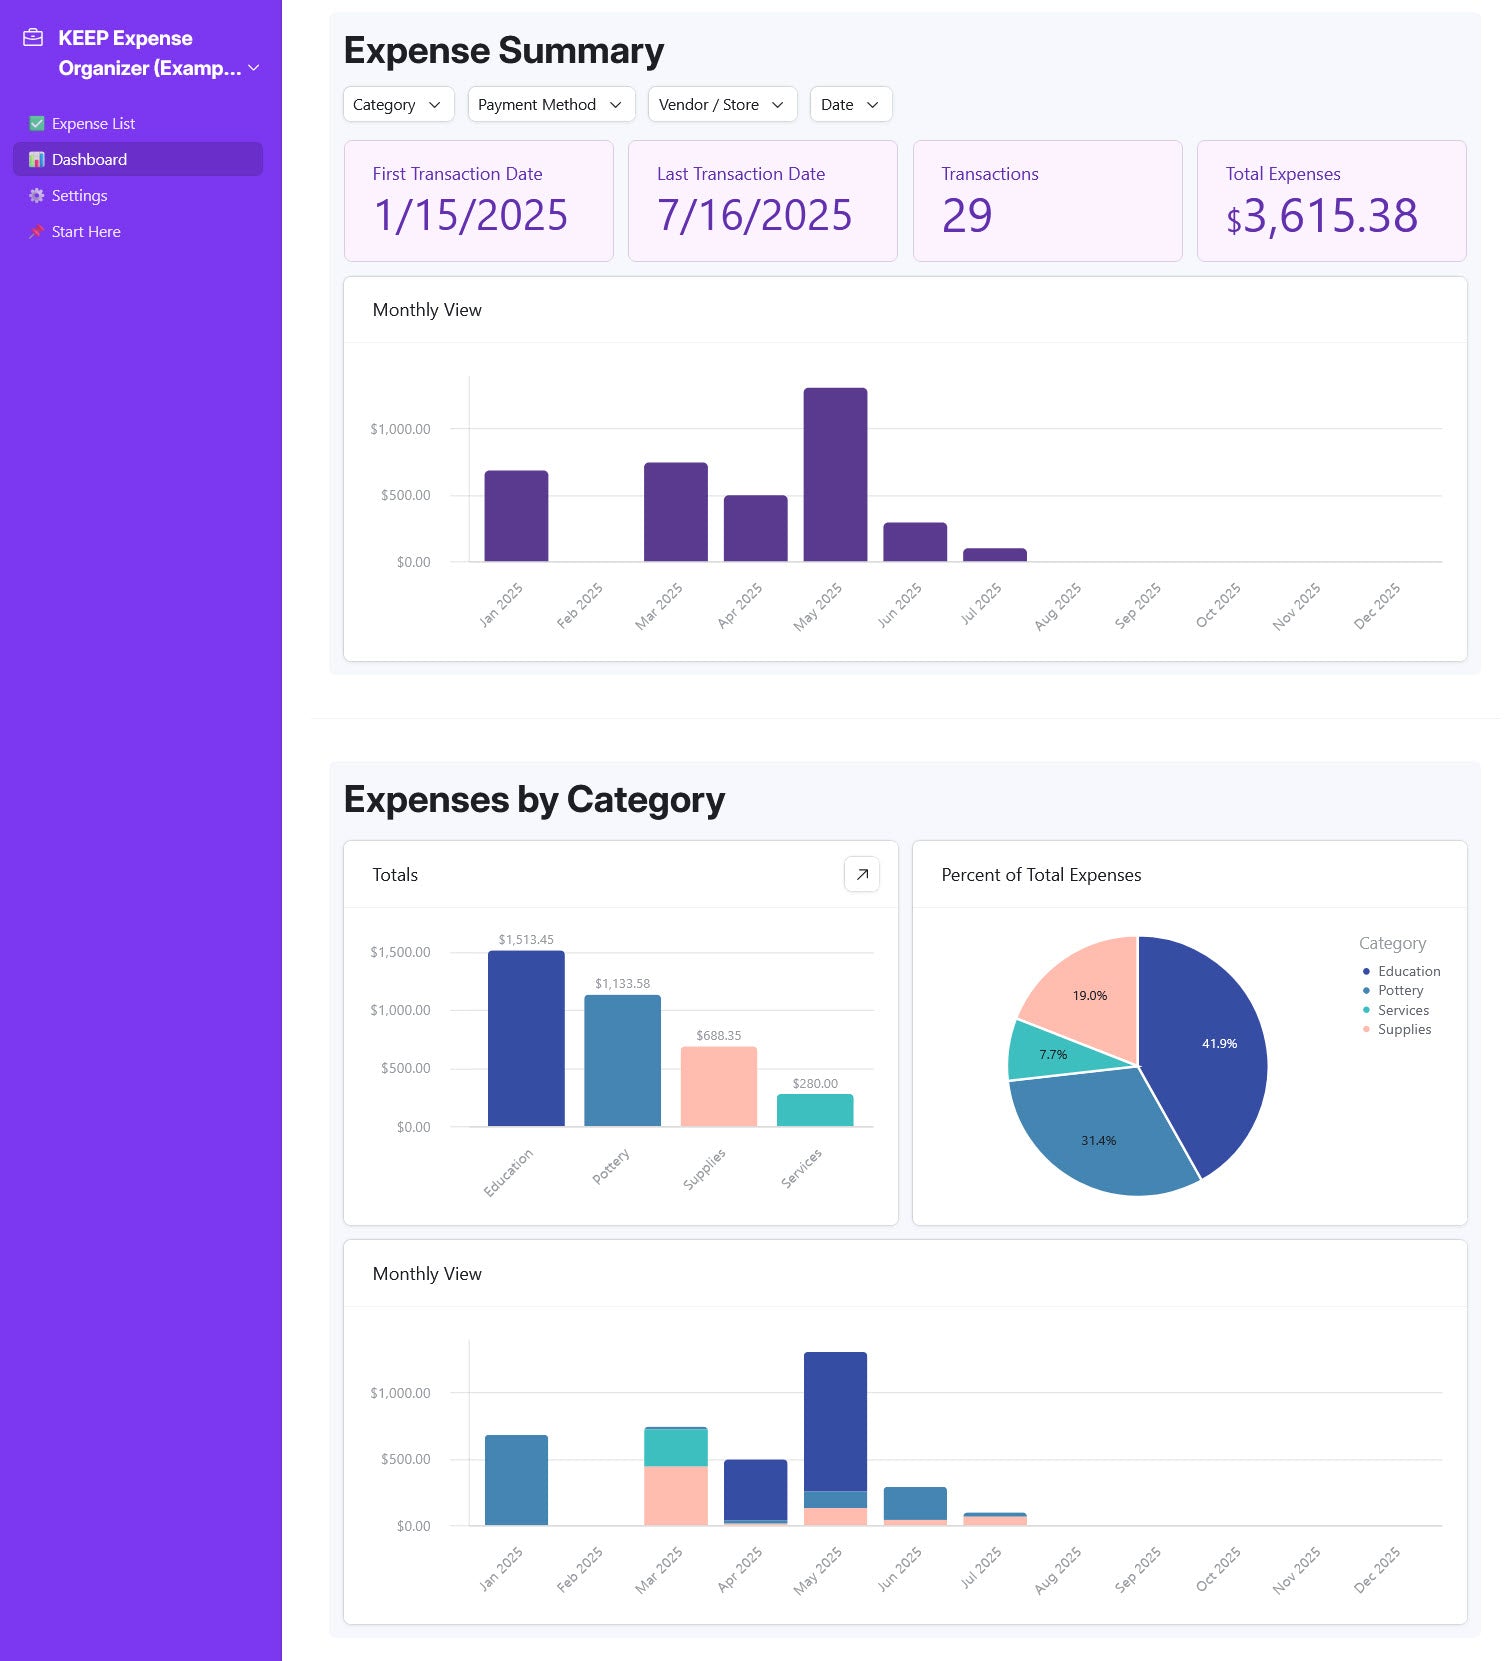Open the Settings page in sidebar

coord(79,196)
